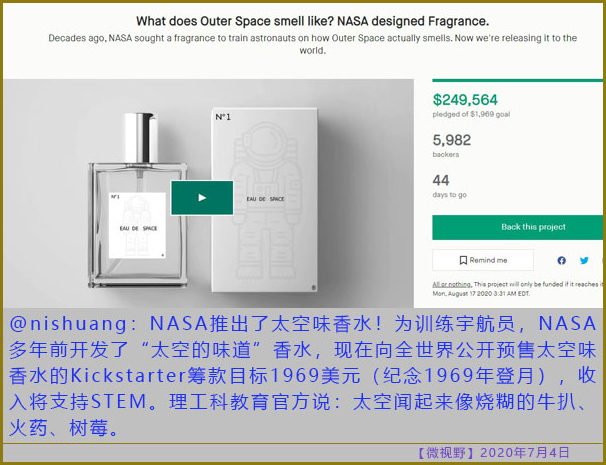Click the white astronaut perfume box image
This screenshot has width=606, height=465.
pyautogui.click(x=265, y=200)
